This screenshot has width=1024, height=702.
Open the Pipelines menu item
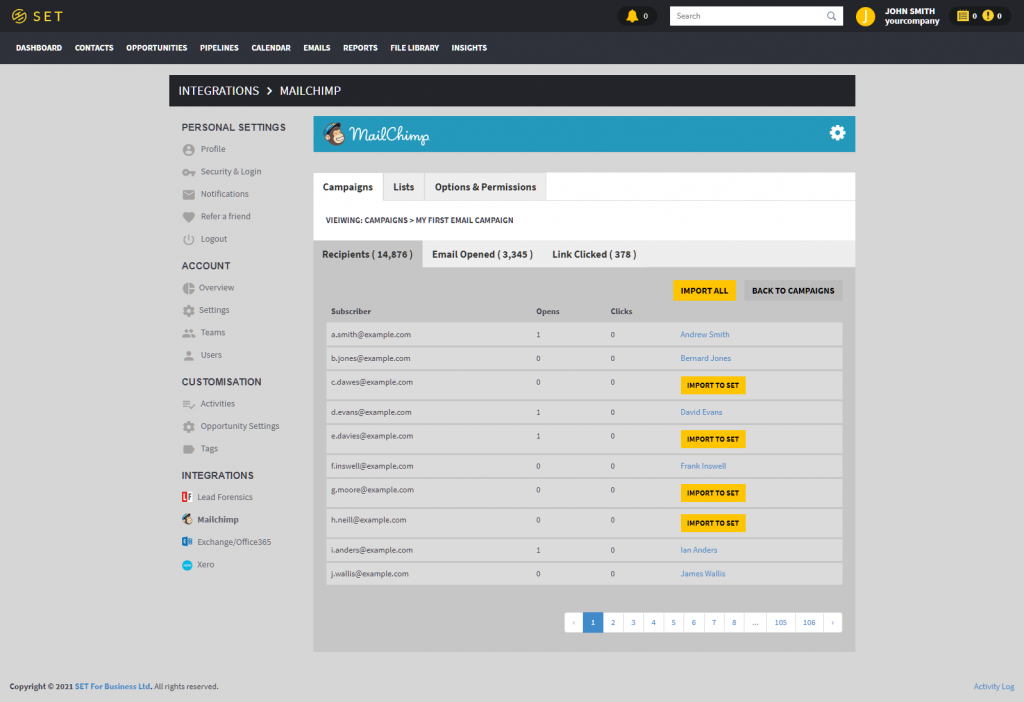click(219, 48)
